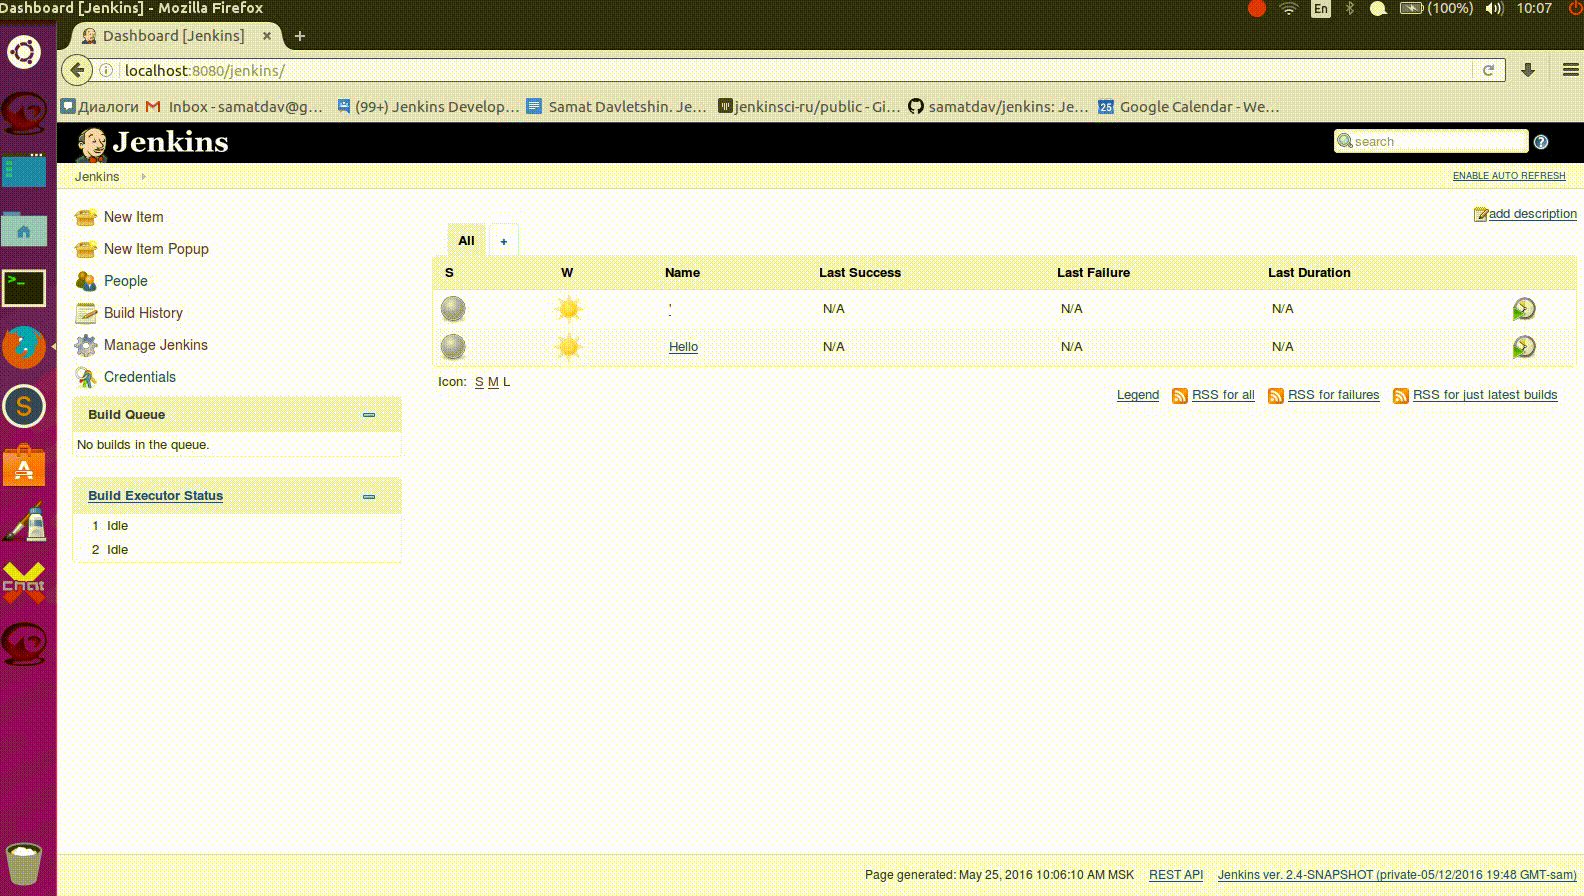Collapse the Build Executor Status panel
This screenshot has height=896, width=1584.
[x=369, y=496]
